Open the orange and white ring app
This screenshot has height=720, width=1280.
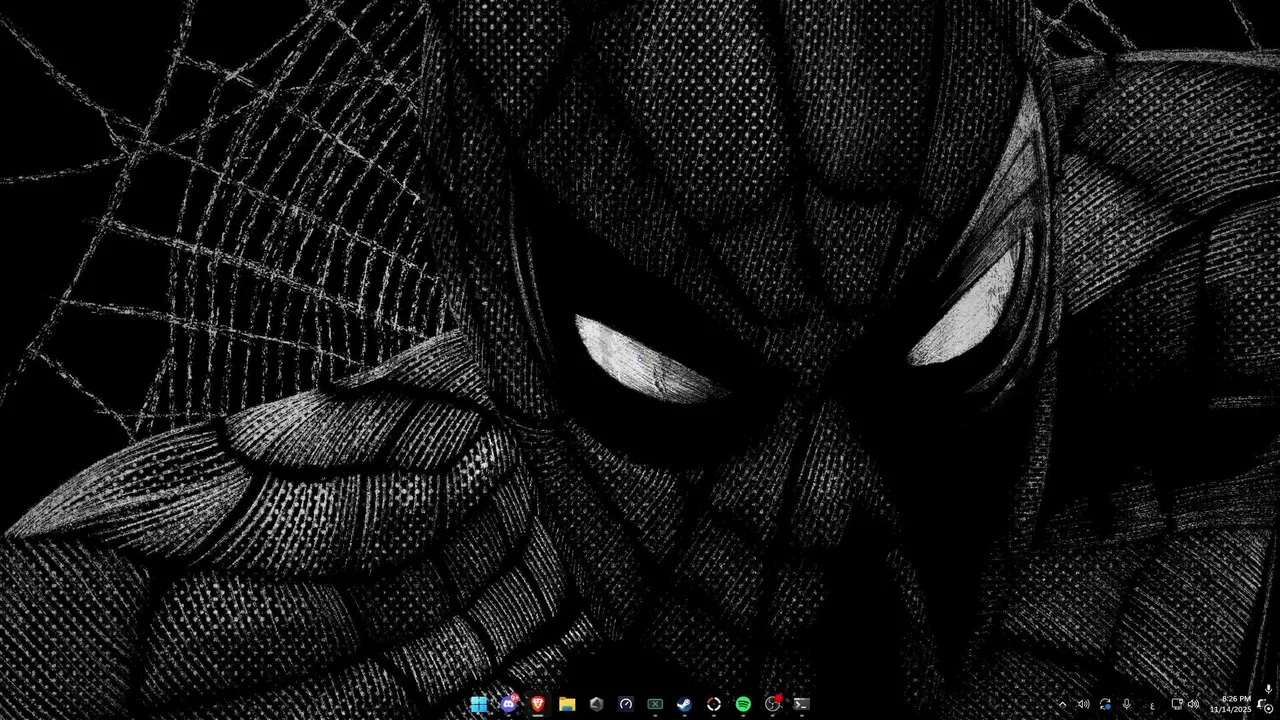click(x=714, y=704)
